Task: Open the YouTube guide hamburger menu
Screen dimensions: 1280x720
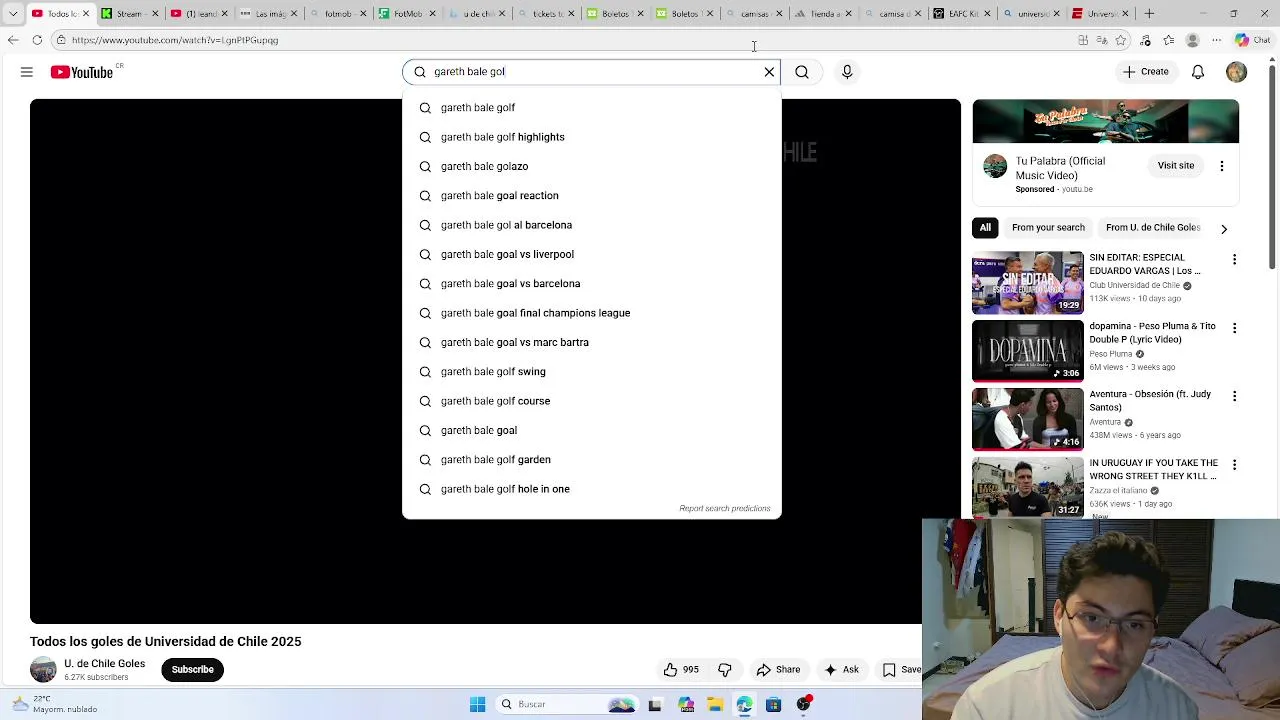Action: click(x=27, y=72)
